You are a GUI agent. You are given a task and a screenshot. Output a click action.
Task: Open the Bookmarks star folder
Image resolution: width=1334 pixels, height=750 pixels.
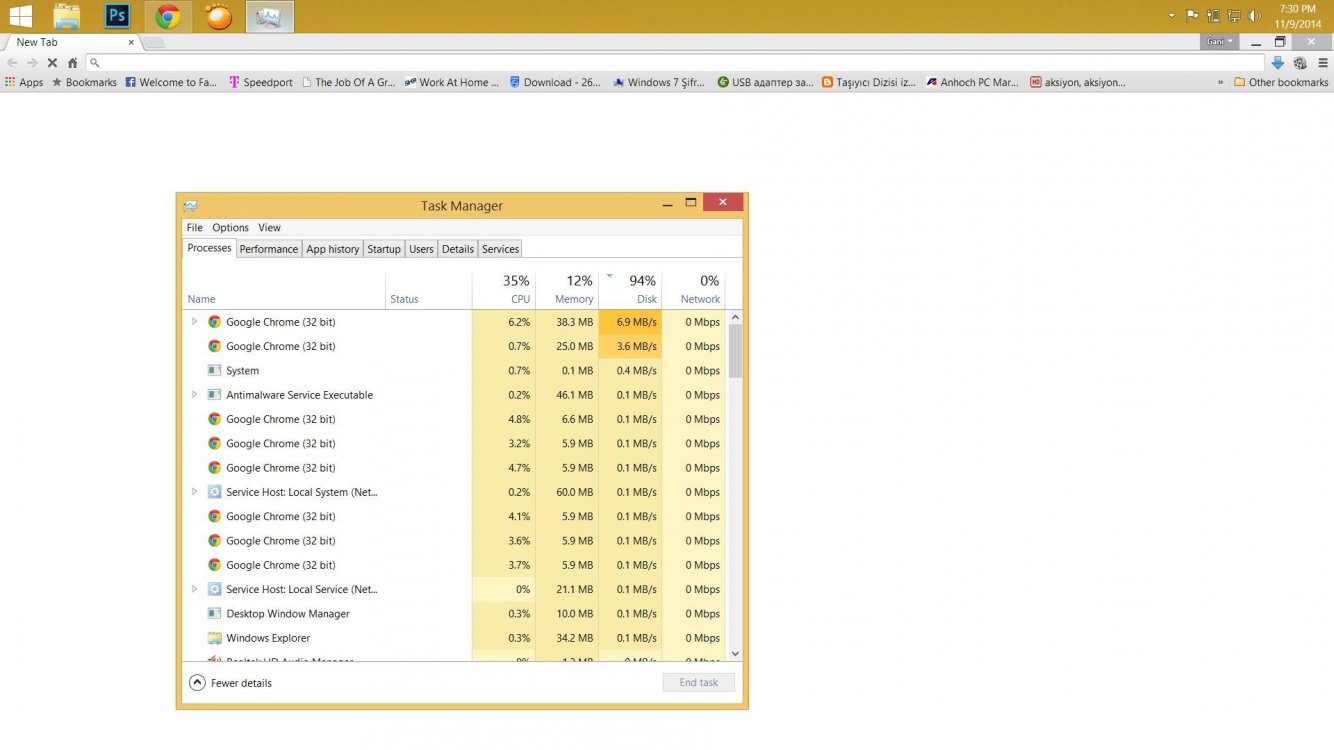[84, 82]
